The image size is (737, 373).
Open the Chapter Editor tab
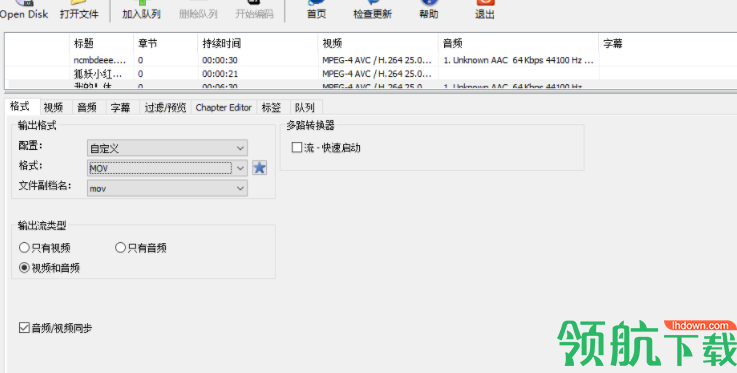pyautogui.click(x=224, y=108)
